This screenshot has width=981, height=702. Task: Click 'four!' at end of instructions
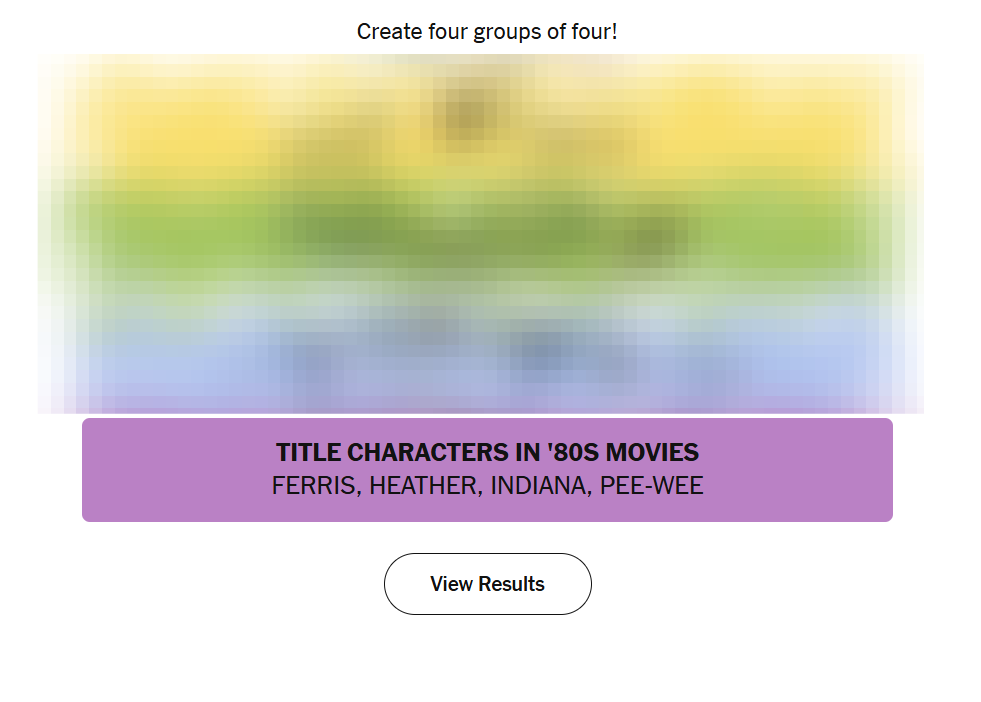click(x=596, y=32)
